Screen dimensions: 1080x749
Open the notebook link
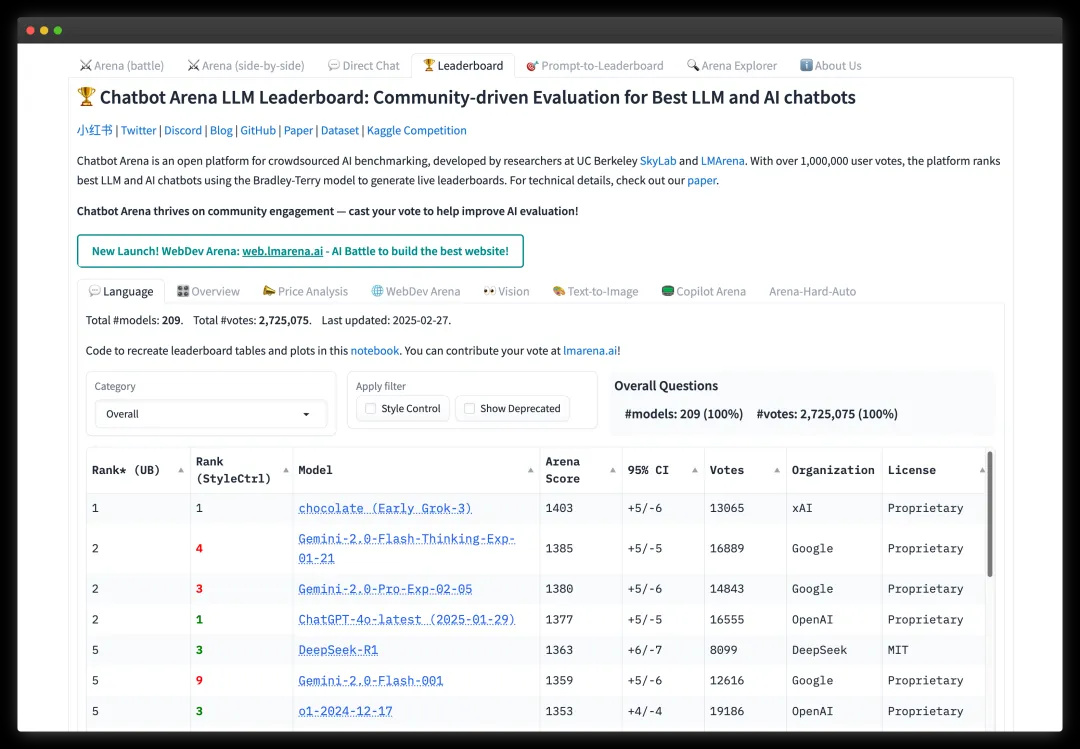pos(375,350)
